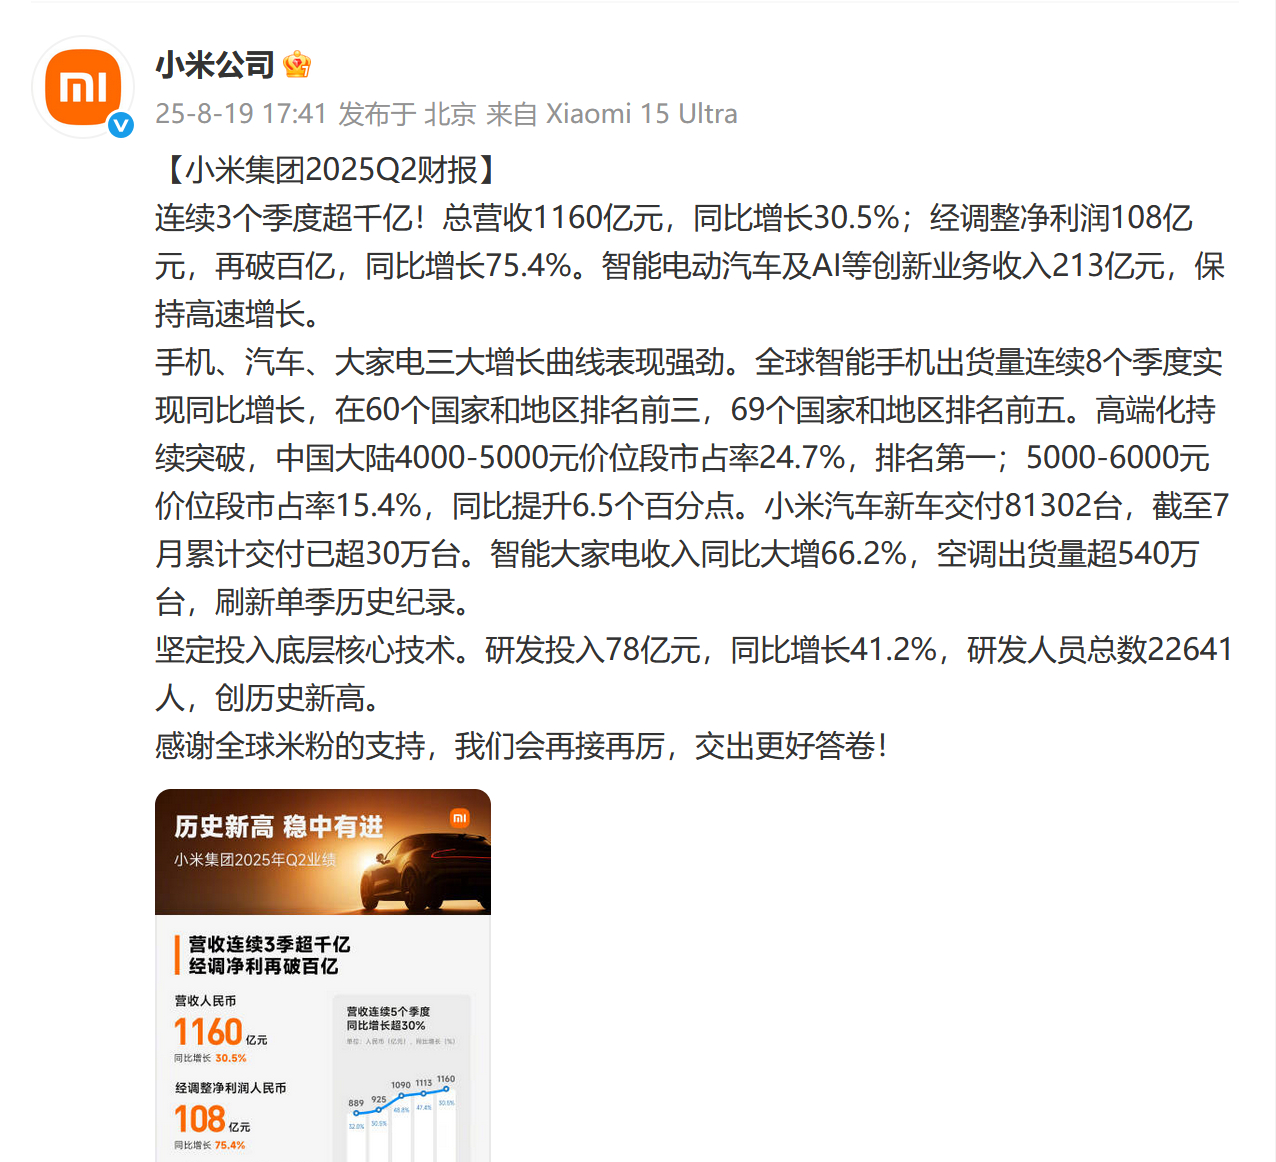This screenshot has width=1276, height=1162.
Task: Click the 108 亿元 adjusted profit figure
Action: pyautogui.click(x=212, y=1119)
